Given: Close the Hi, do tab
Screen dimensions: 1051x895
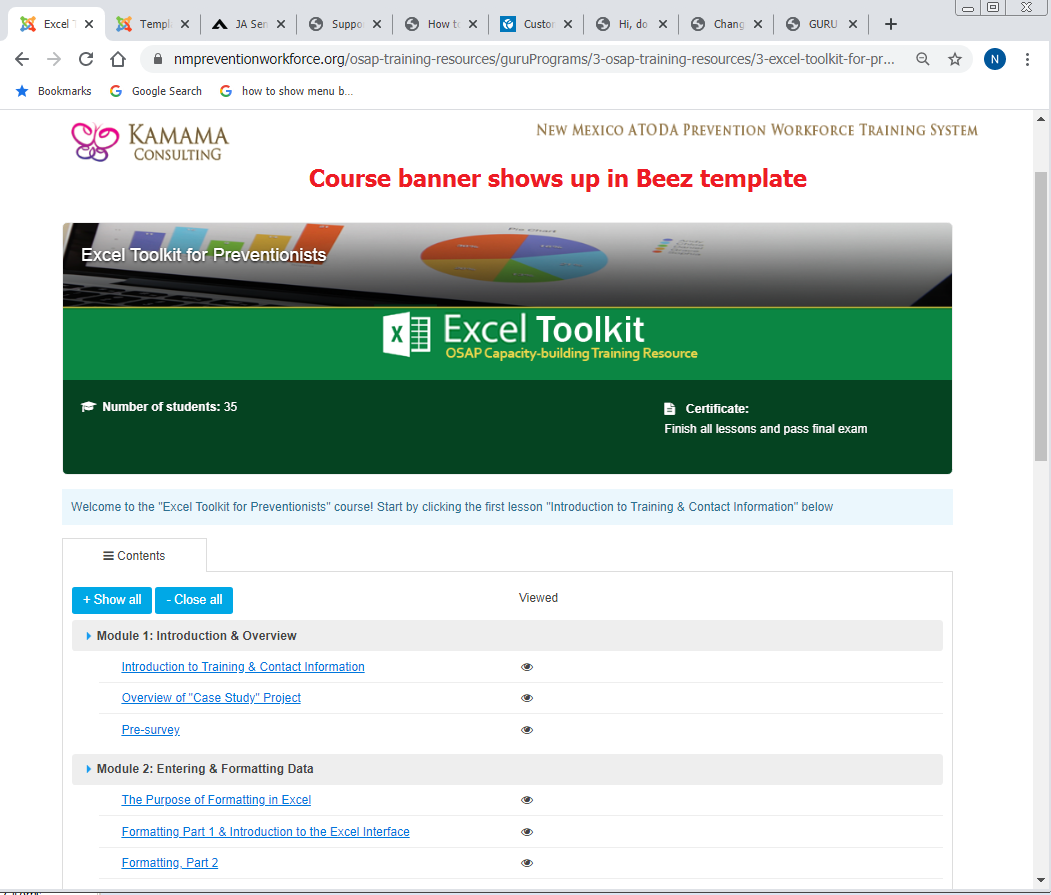Looking at the screenshot, I should (662, 24).
